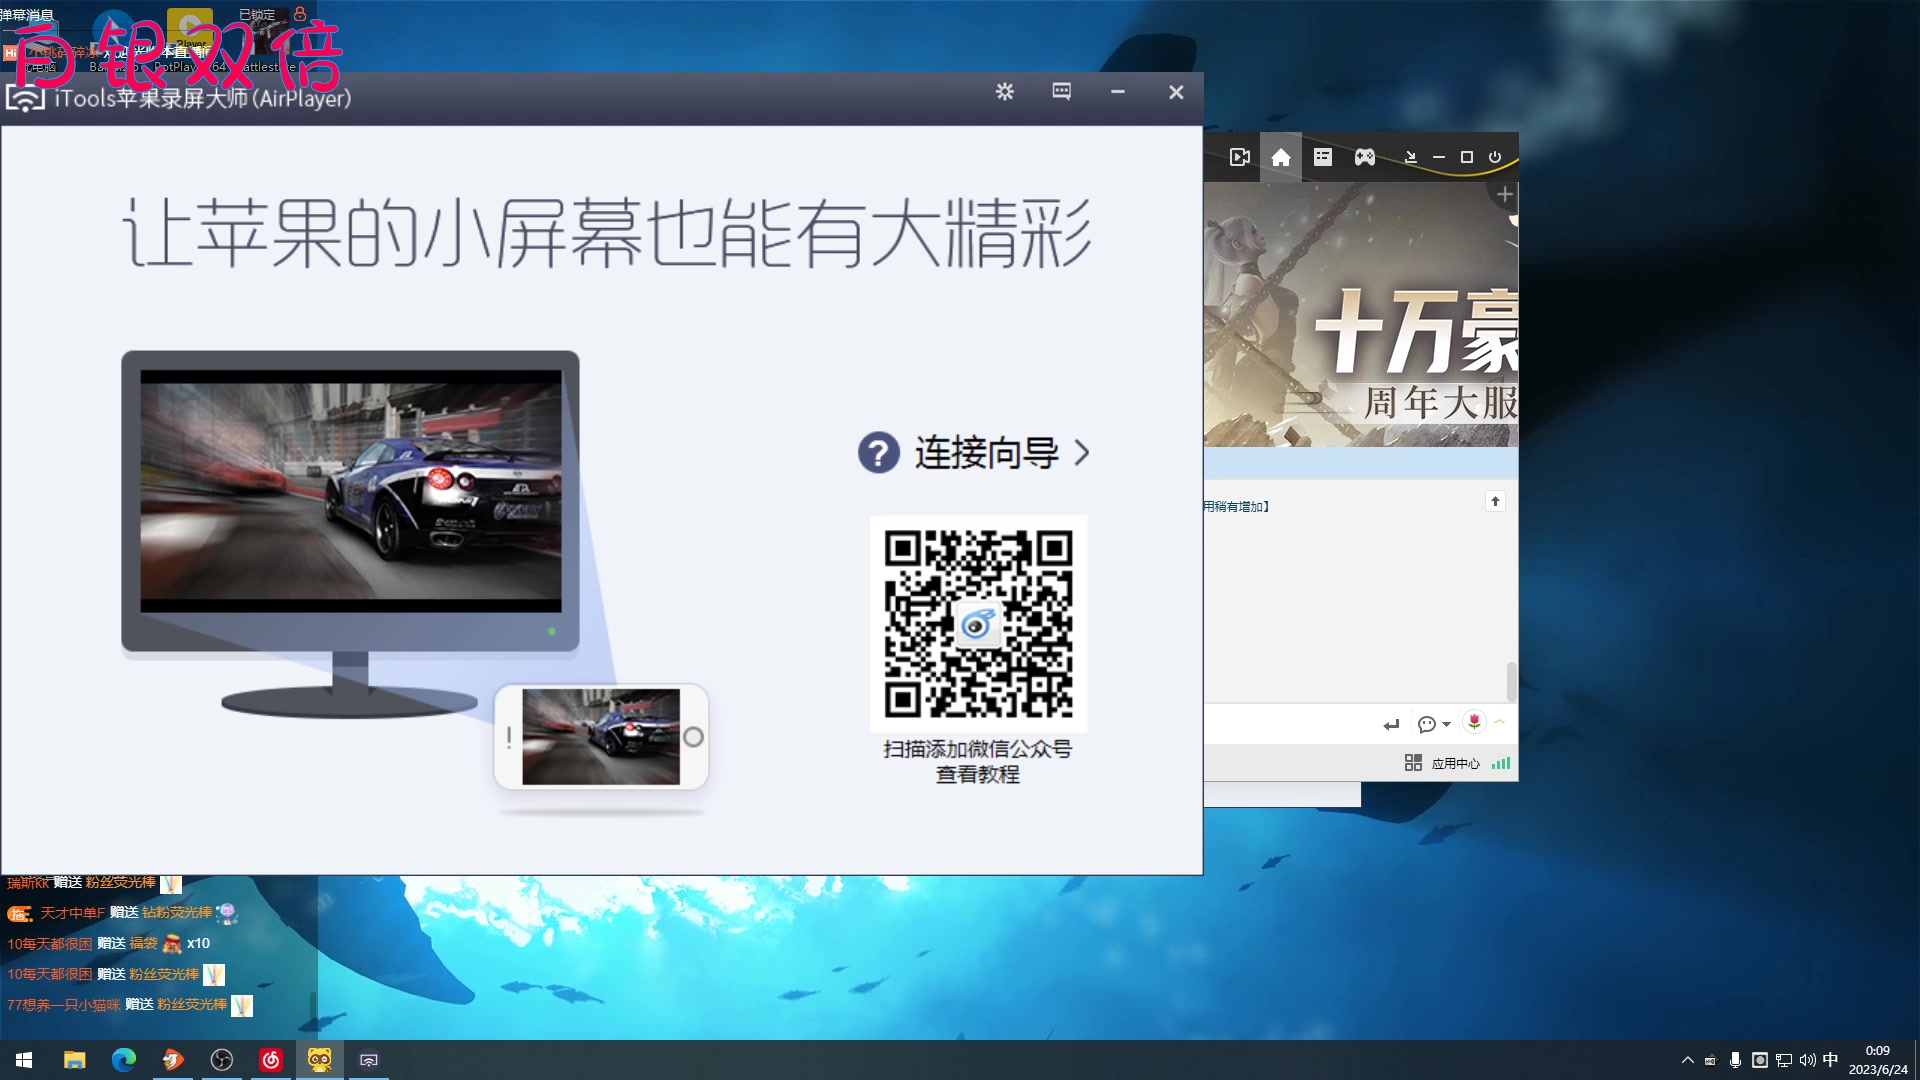The height and width of the screenshot is (1080, 1920).
Task: Click the 连接向导 link text
Action: (x=986, y=453)
